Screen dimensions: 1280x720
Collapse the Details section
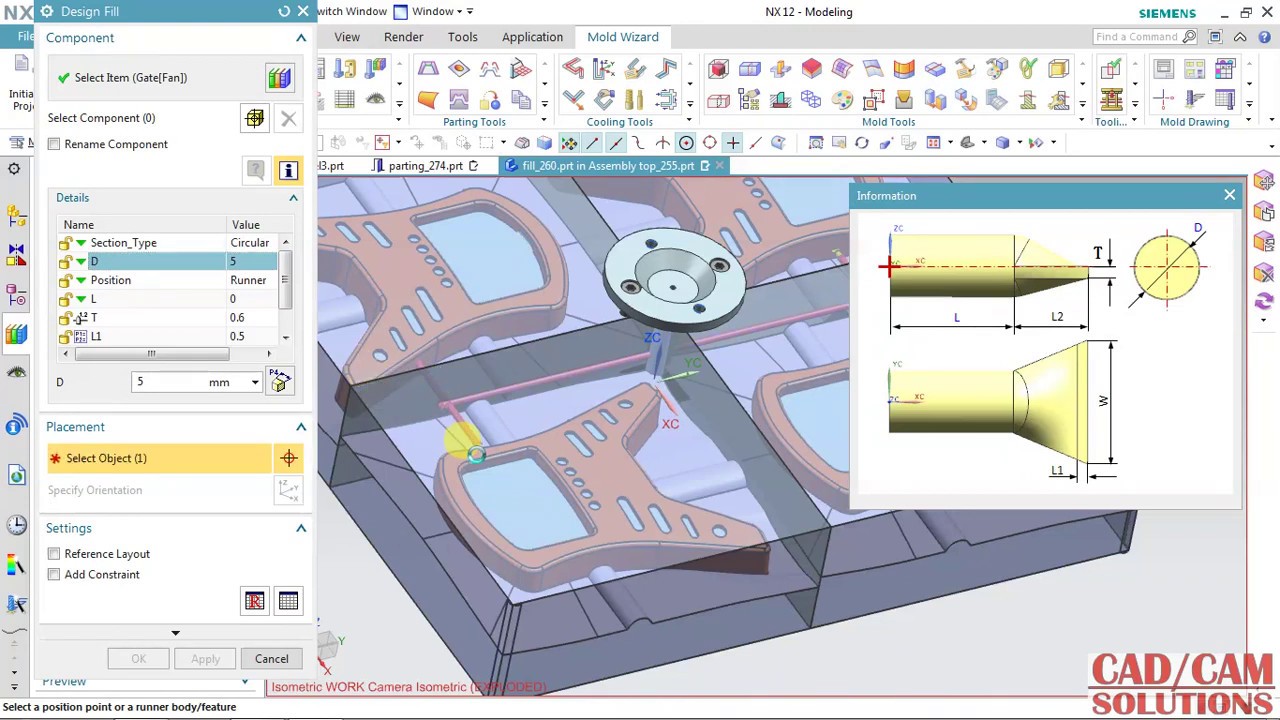pyautogui.click(x=293, y=198)
